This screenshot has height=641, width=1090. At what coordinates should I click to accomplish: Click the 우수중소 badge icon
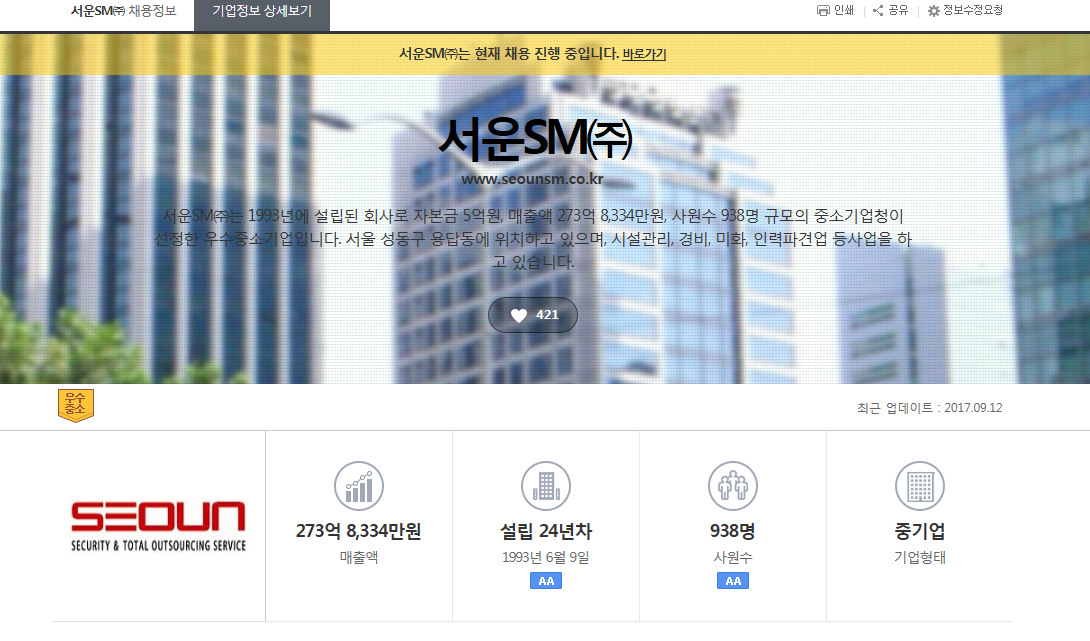(x=76, y=405)
